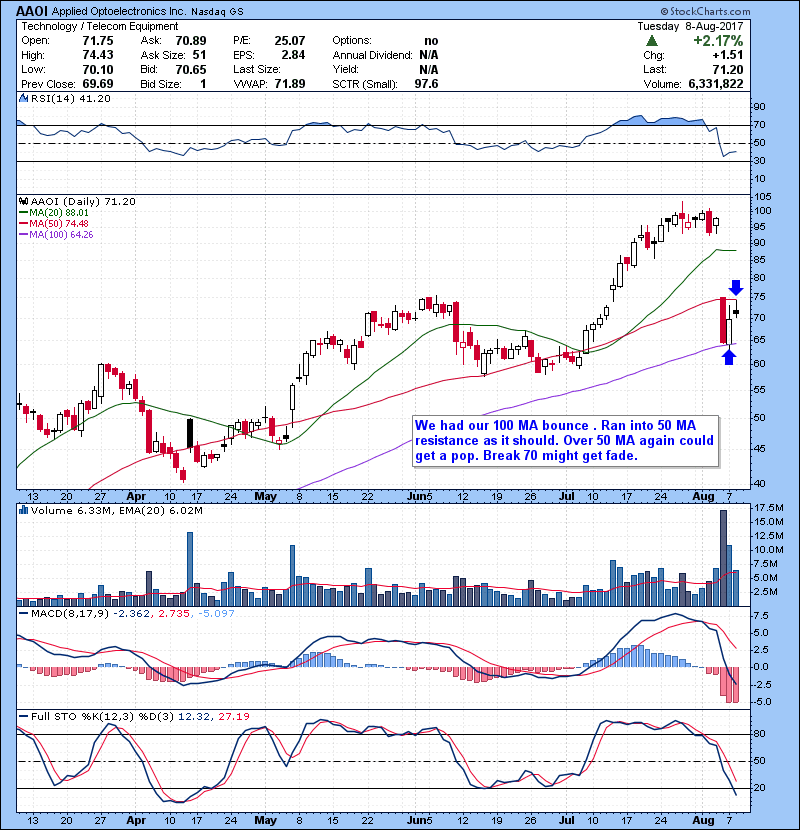Click the stochastic %D value 27.19
The width and height of the screenshot is (800, 830).
pos(233,717)
